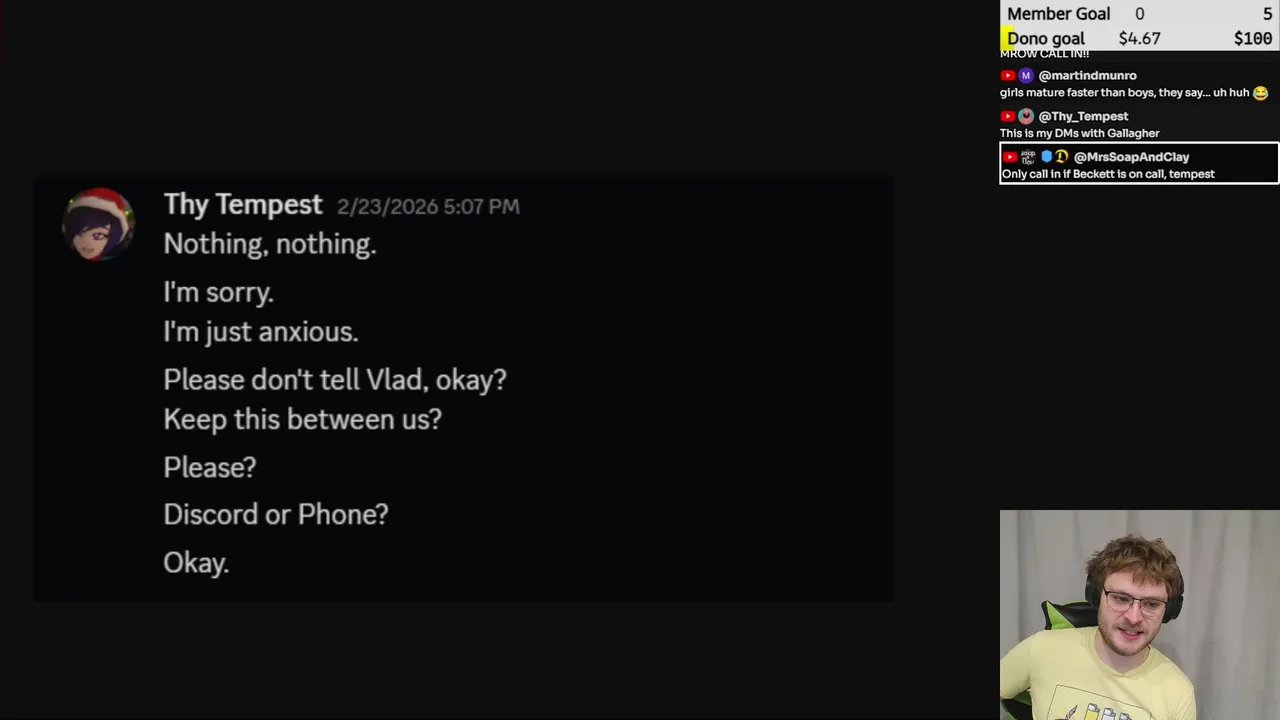Viewport: 1280px width, 720px height.
Task: Click the YouTube icon beside @MrsSoapAndClay
Action: 1010,157
